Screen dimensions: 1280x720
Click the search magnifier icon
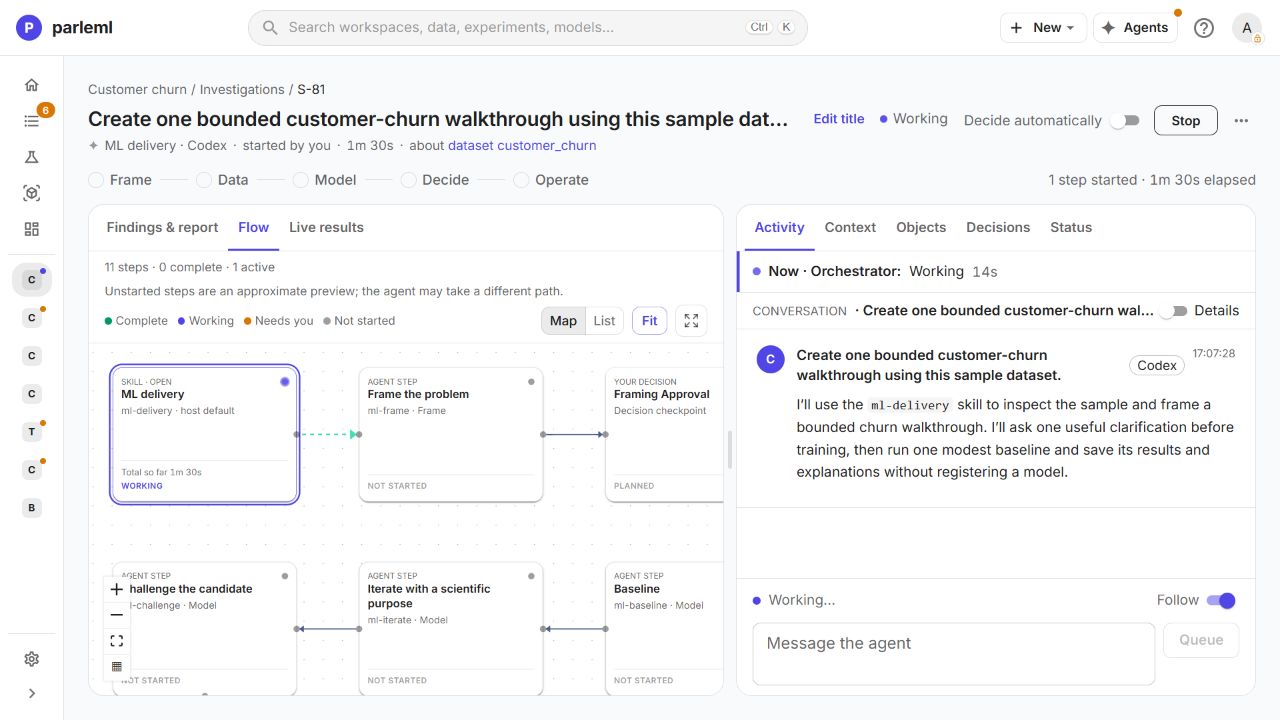[270, 28]
